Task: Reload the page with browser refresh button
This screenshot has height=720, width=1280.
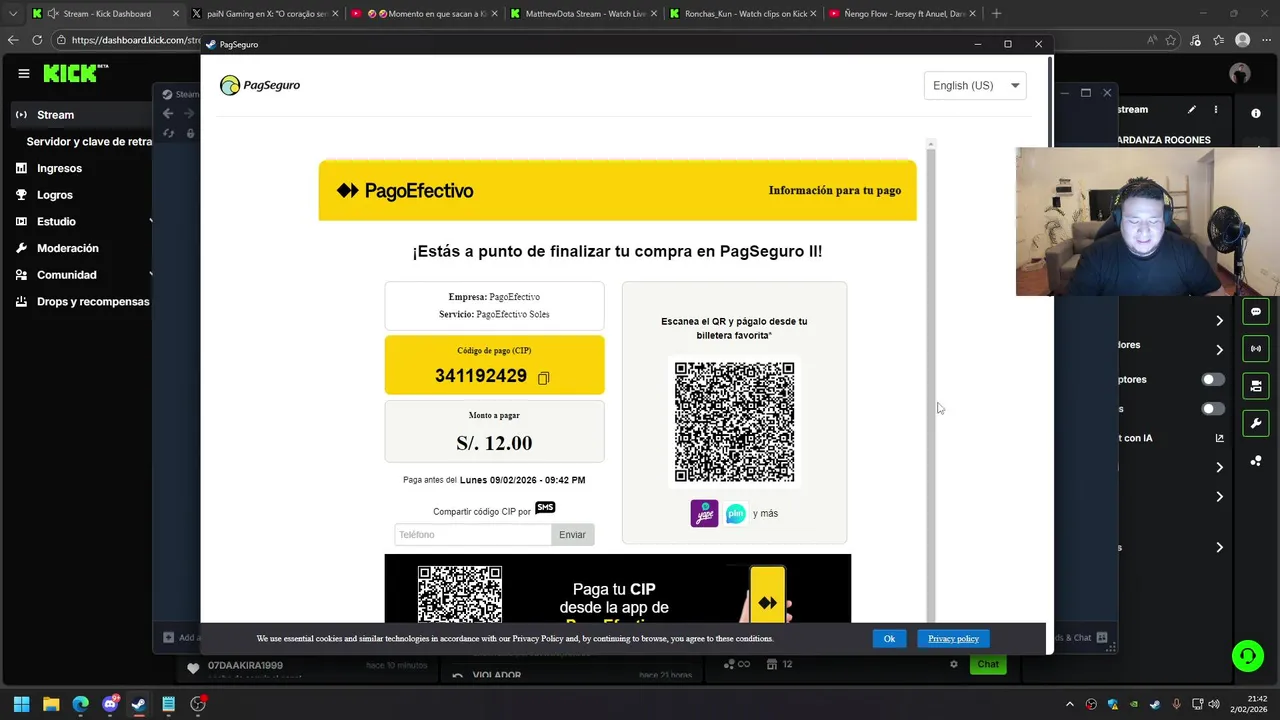Action: coord(37,40)
